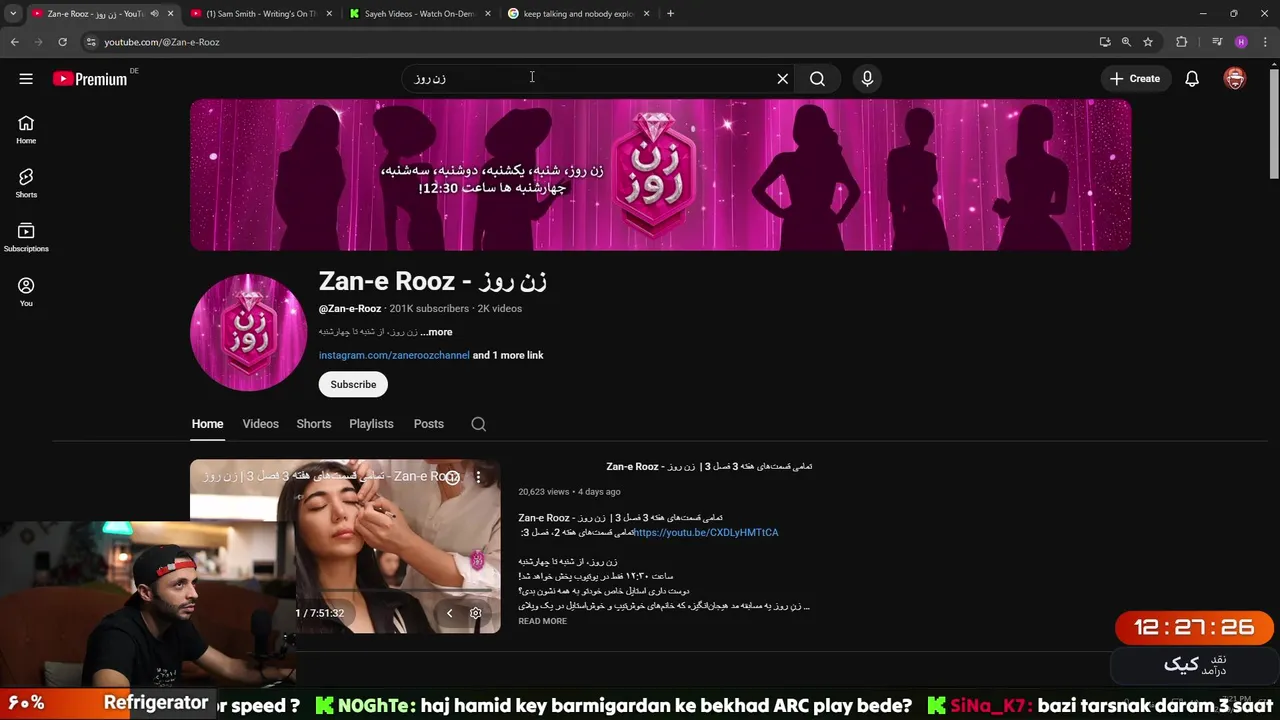The height and width of the screenshot is (720, 1280).
Task: Select the channel Home tab
Action: tap(207, 424)
